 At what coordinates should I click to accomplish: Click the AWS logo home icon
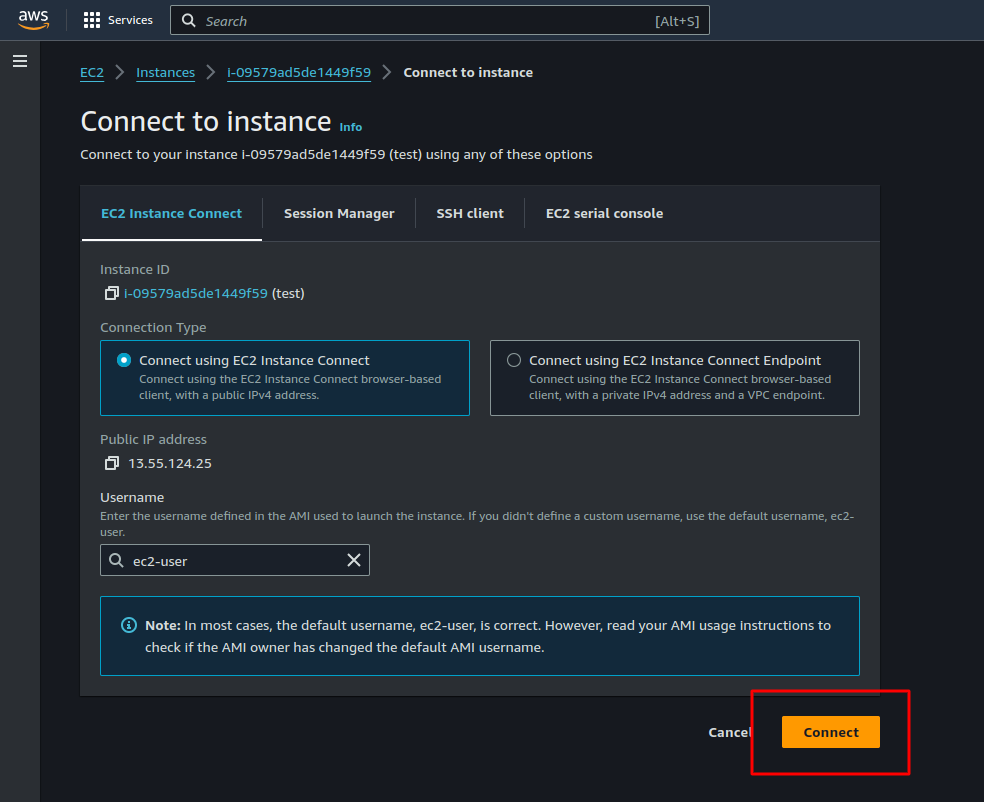tap(33, 20)
